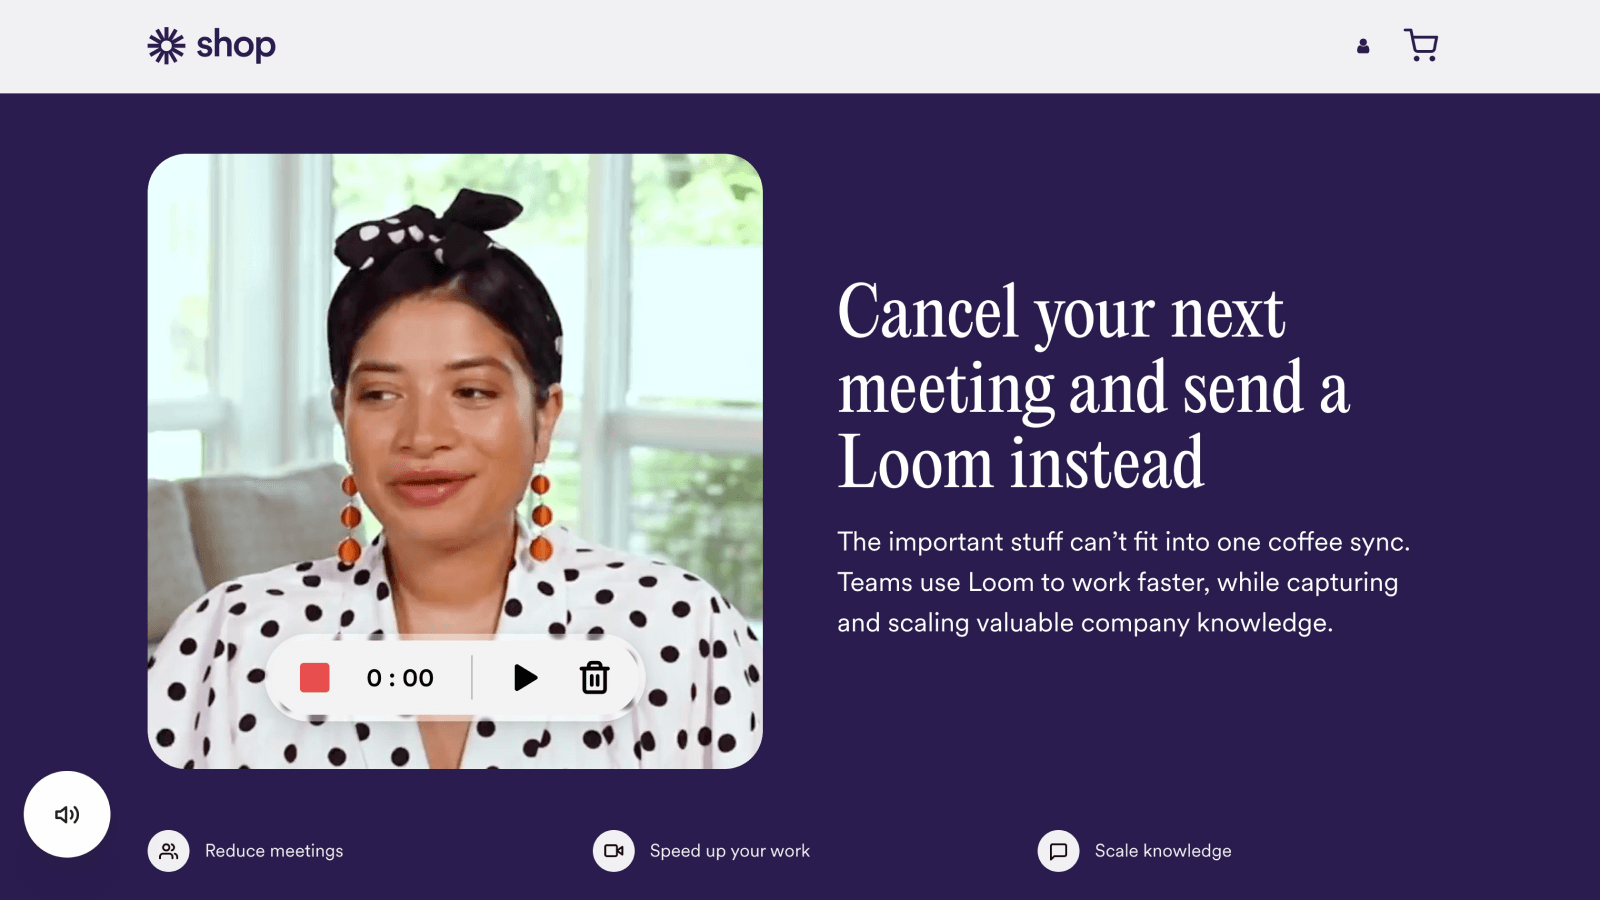1600x900 pixels.
Task: Click the word 'Loom' in 'Teams use Loom'
Action: coord(1001,582)
